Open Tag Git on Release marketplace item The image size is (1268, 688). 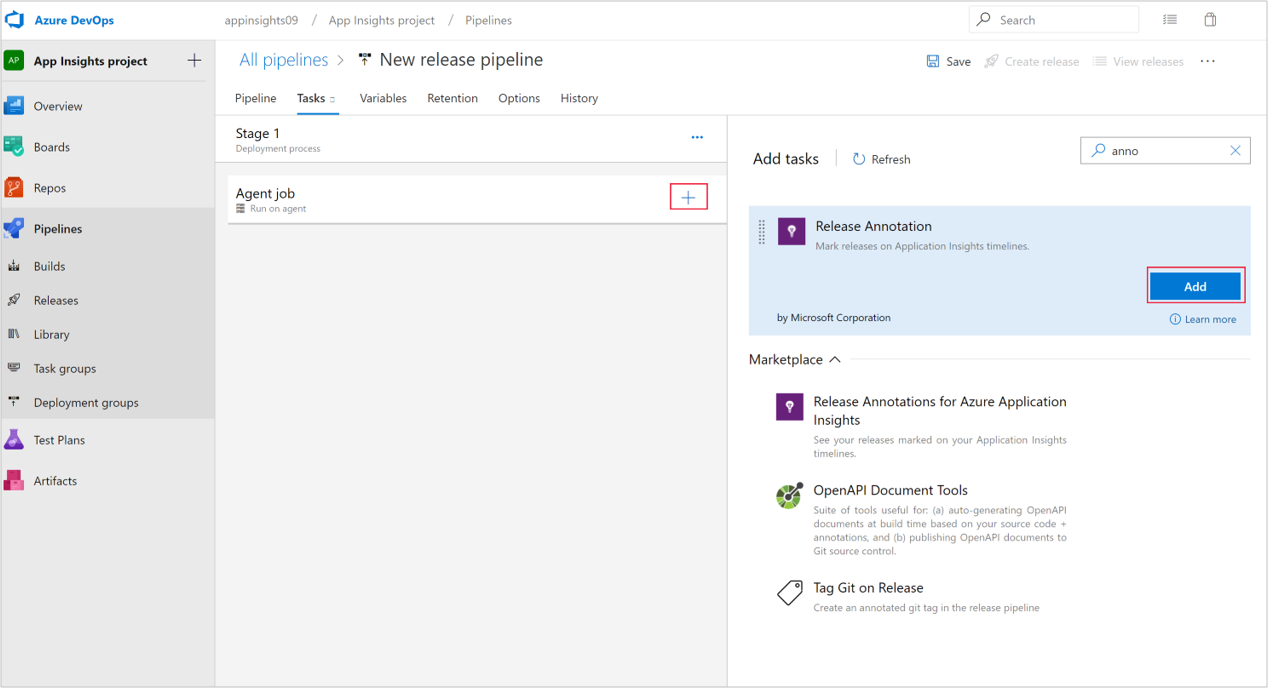[868, 588]
